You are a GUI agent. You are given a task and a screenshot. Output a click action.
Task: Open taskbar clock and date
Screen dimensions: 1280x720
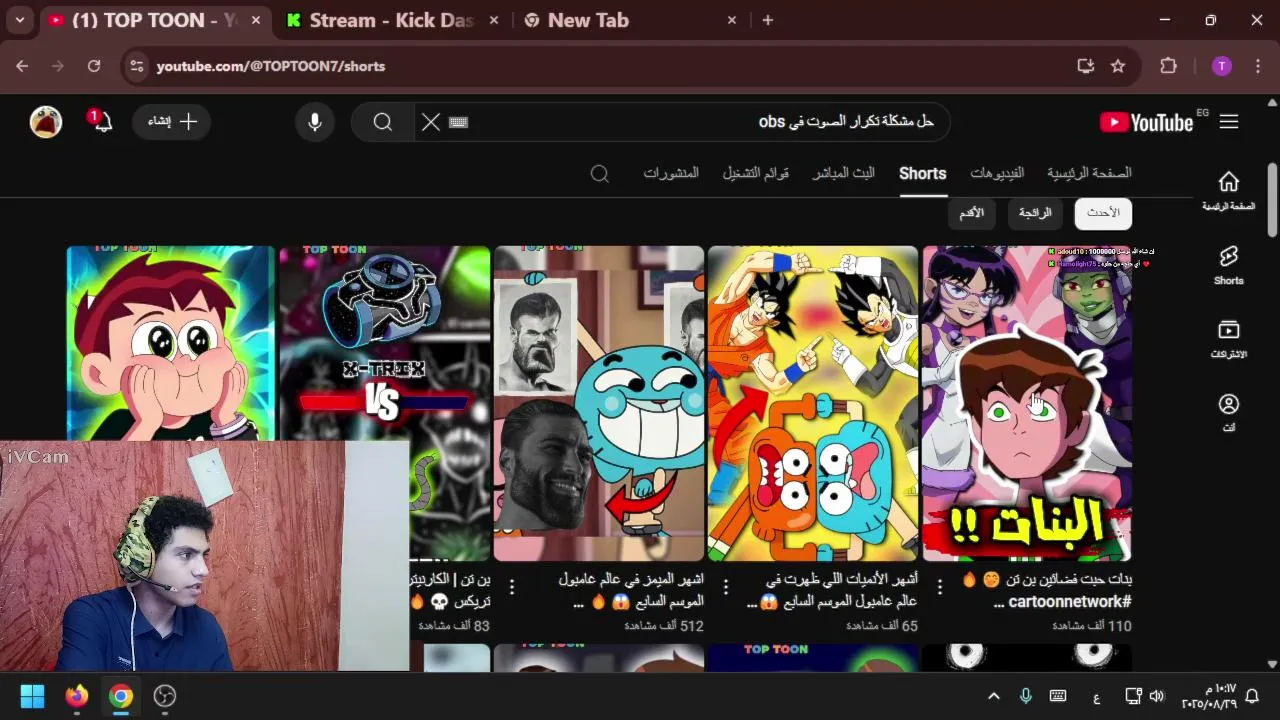[1208, 696]
